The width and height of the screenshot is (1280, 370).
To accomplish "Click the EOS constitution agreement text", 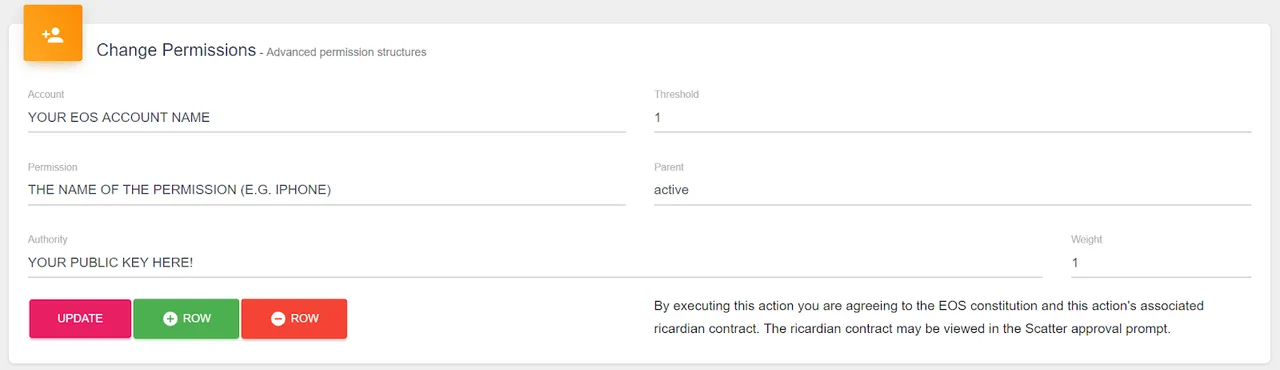I will pyautogui.click(x=929, y=317).
